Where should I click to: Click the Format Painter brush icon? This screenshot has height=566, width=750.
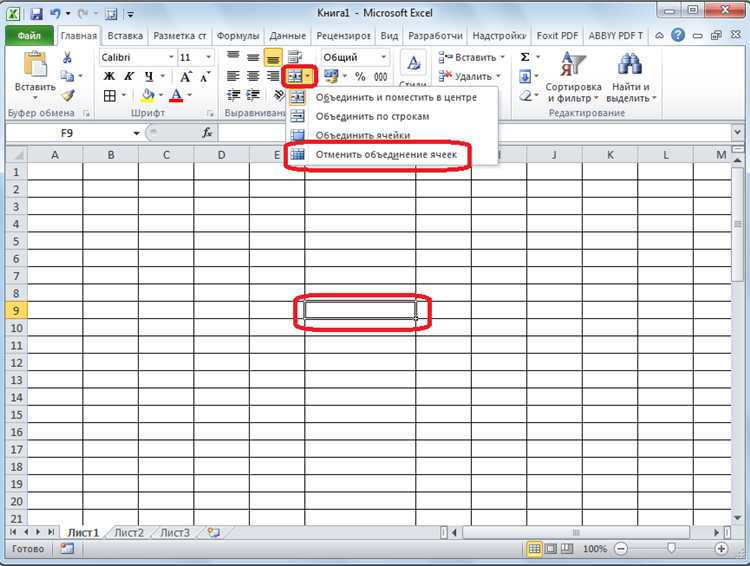click(x=68, y=96)
